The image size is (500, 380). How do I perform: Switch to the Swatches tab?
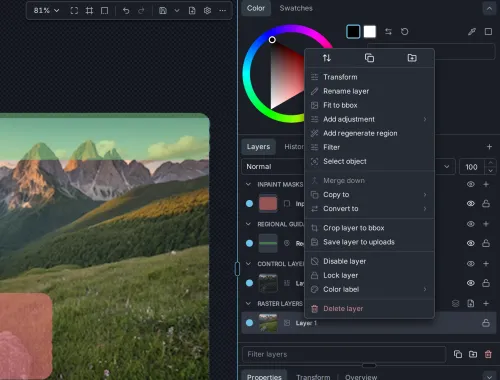296,8
